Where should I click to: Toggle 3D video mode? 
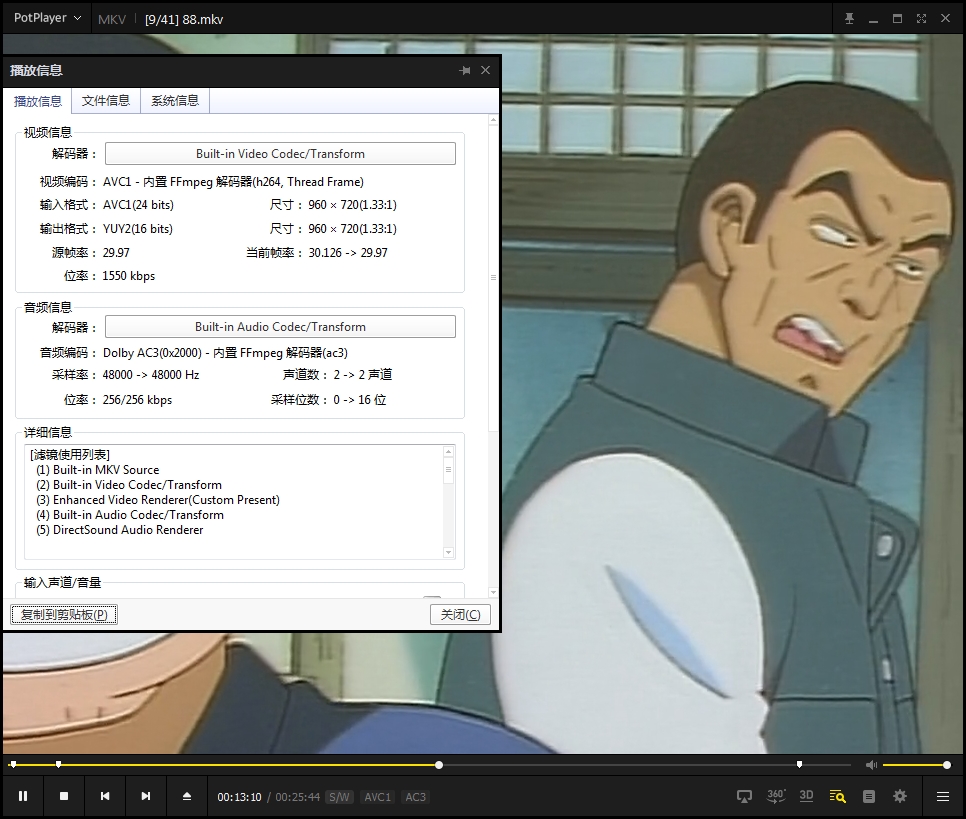click(806, 796)
